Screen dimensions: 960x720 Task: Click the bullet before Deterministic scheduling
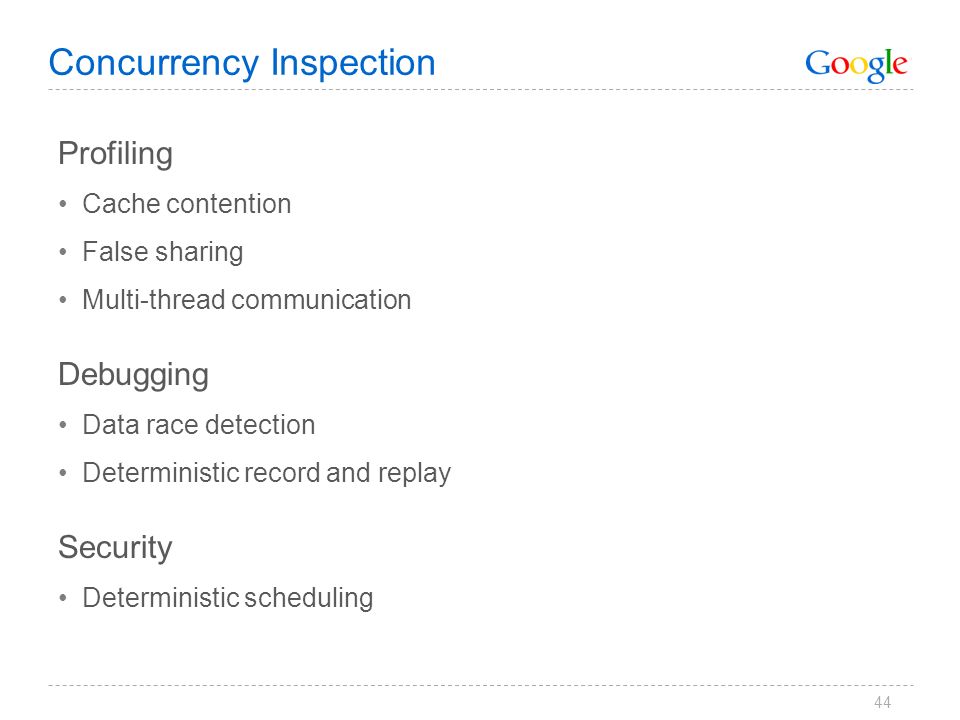62,598
